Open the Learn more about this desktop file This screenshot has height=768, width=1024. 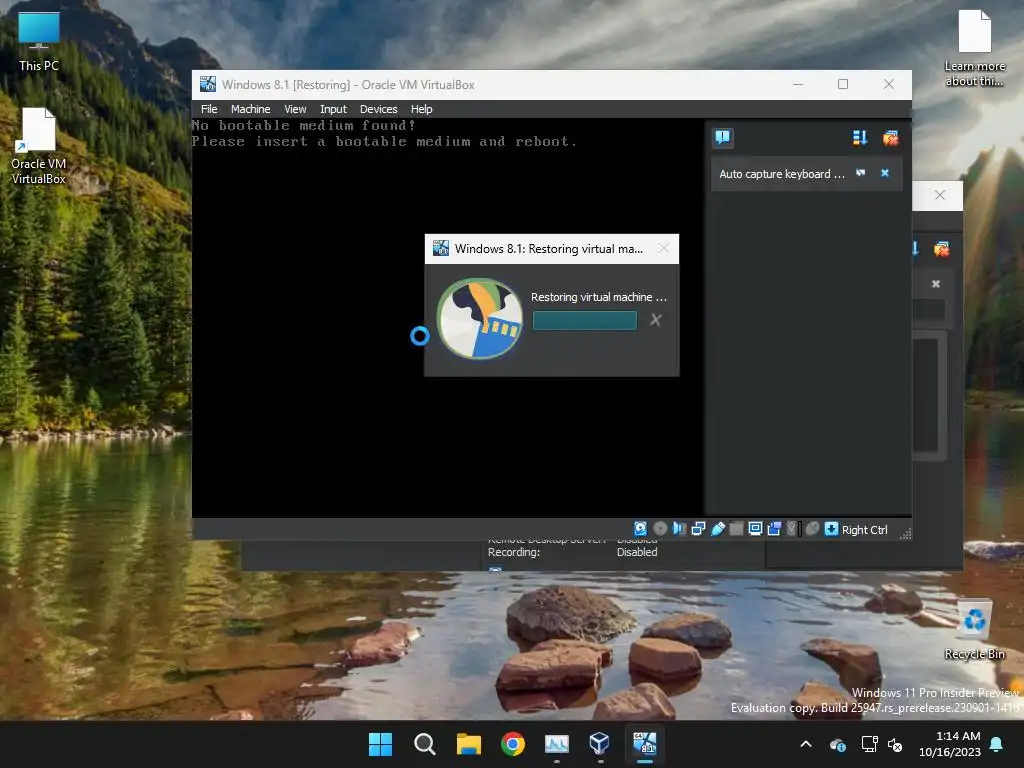click(974, 48)
